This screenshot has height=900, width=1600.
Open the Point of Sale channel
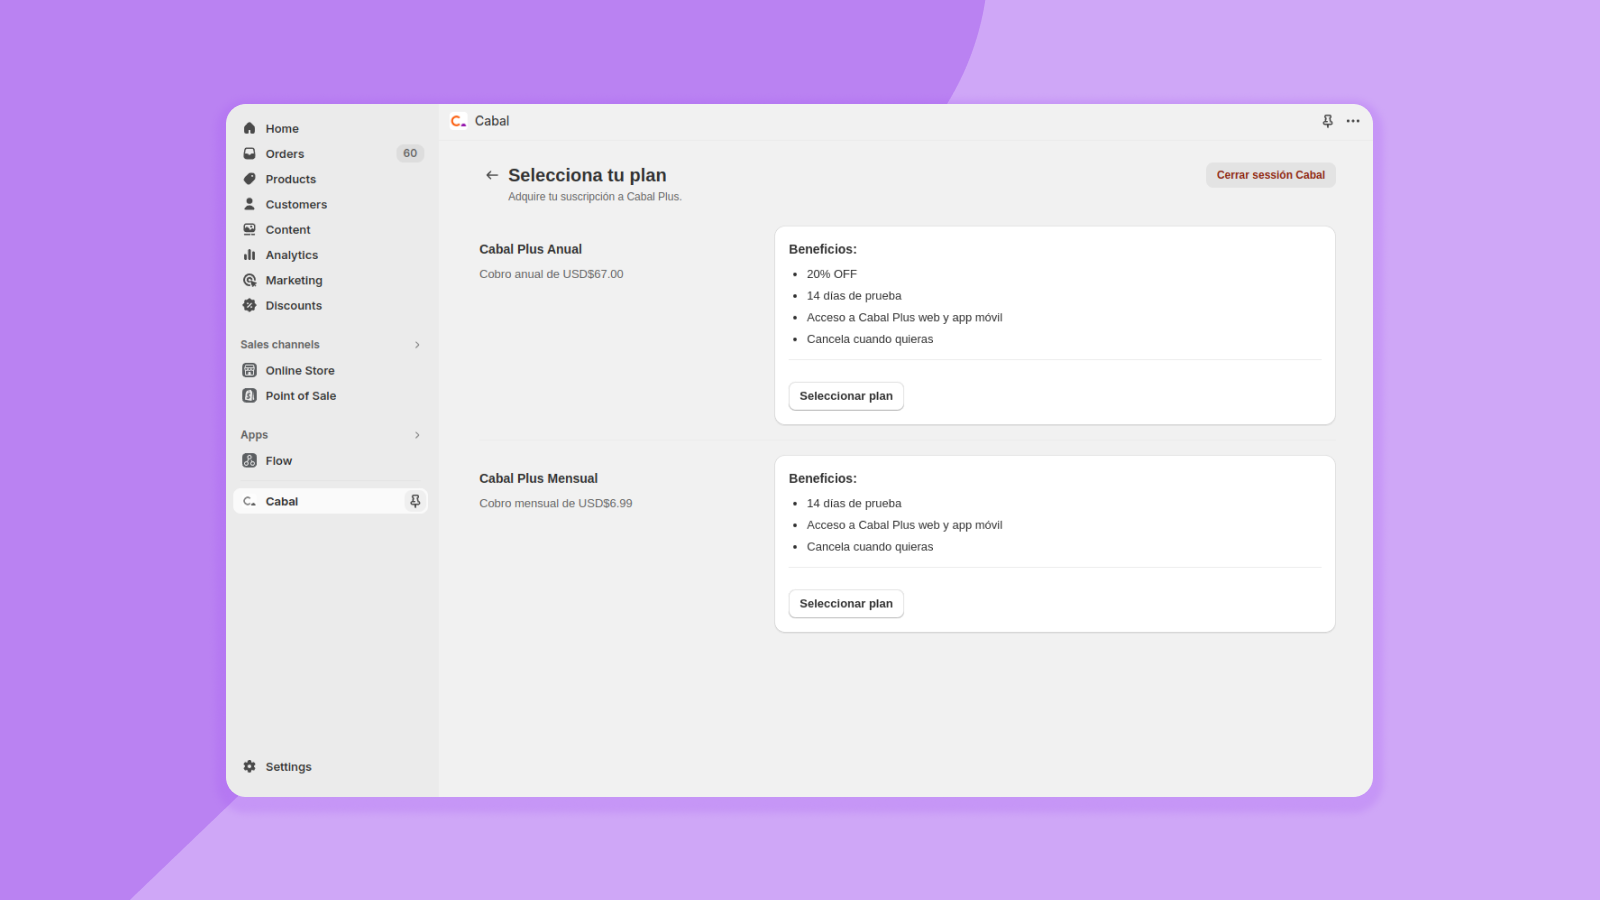pyautogui.click(x=330, y=395)
